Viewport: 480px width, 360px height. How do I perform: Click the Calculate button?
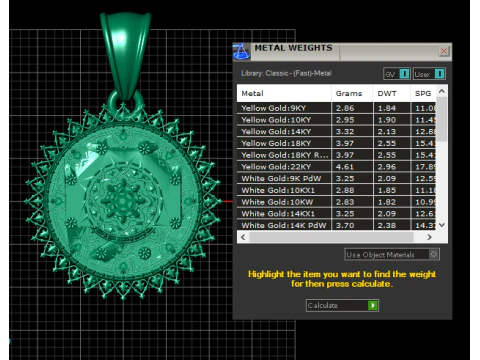342,305
